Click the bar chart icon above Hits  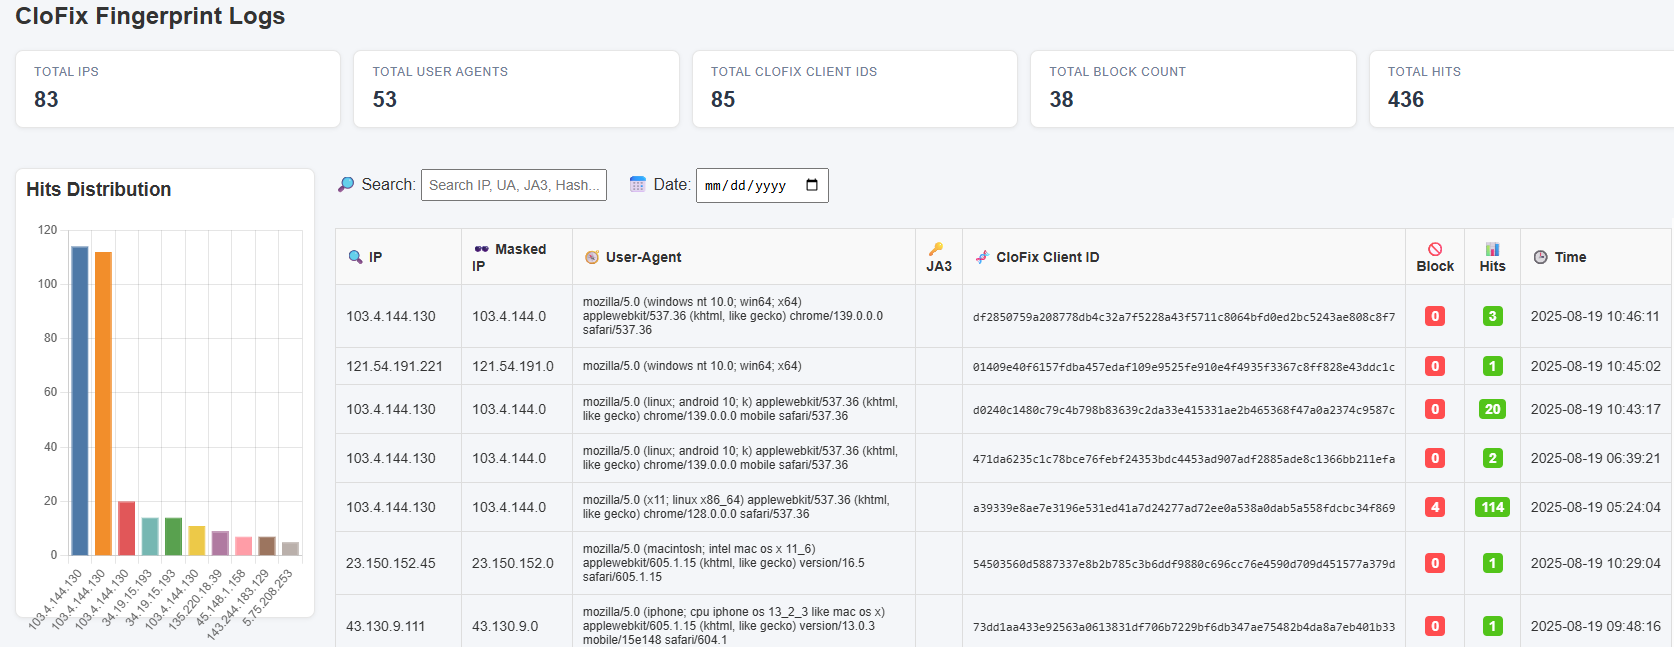(x=1492, y=248)
